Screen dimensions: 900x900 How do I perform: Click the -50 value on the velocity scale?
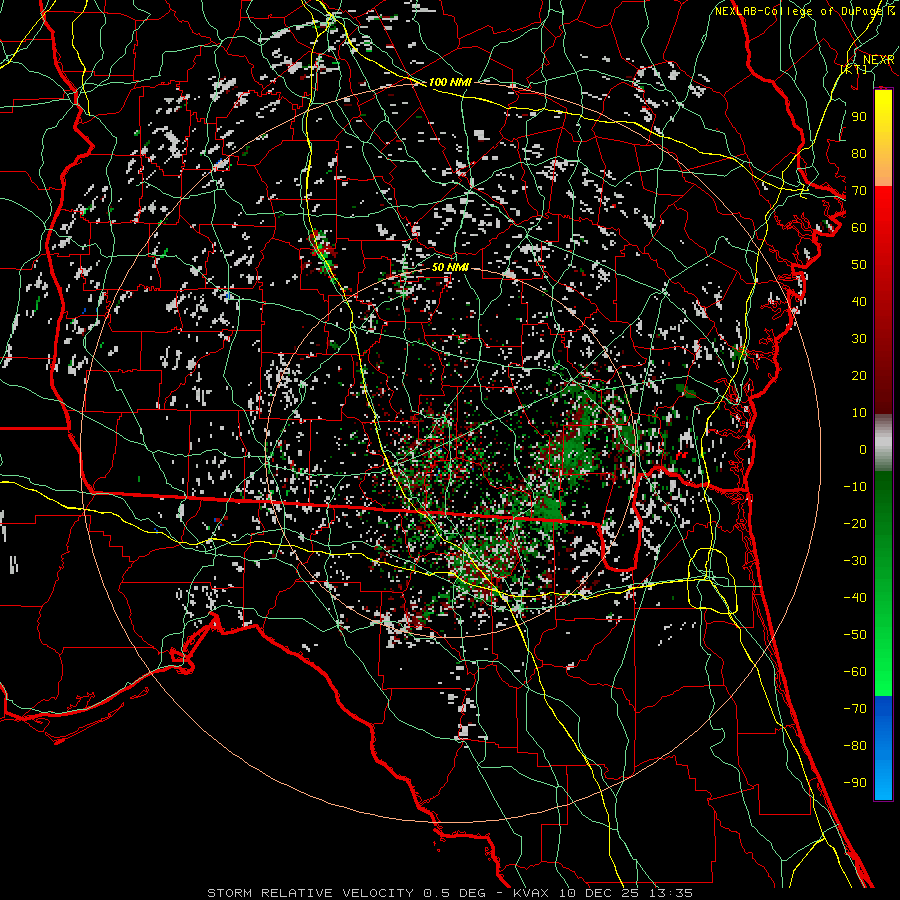coord(855,634)
